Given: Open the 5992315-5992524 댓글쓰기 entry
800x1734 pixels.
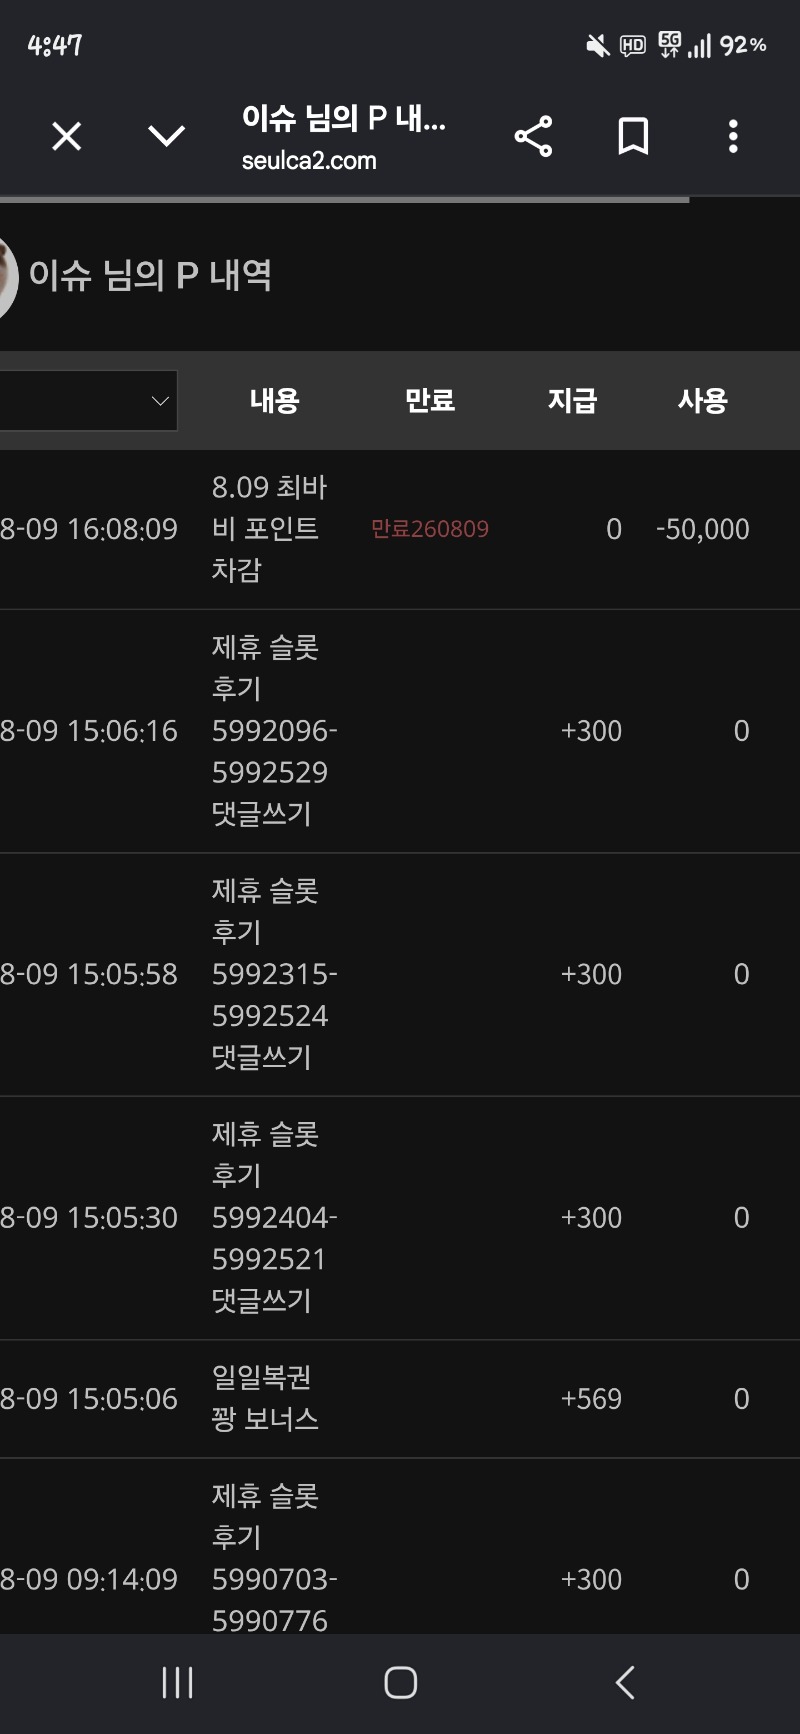Looking at the screenshot, I should [x=400, y=974].
